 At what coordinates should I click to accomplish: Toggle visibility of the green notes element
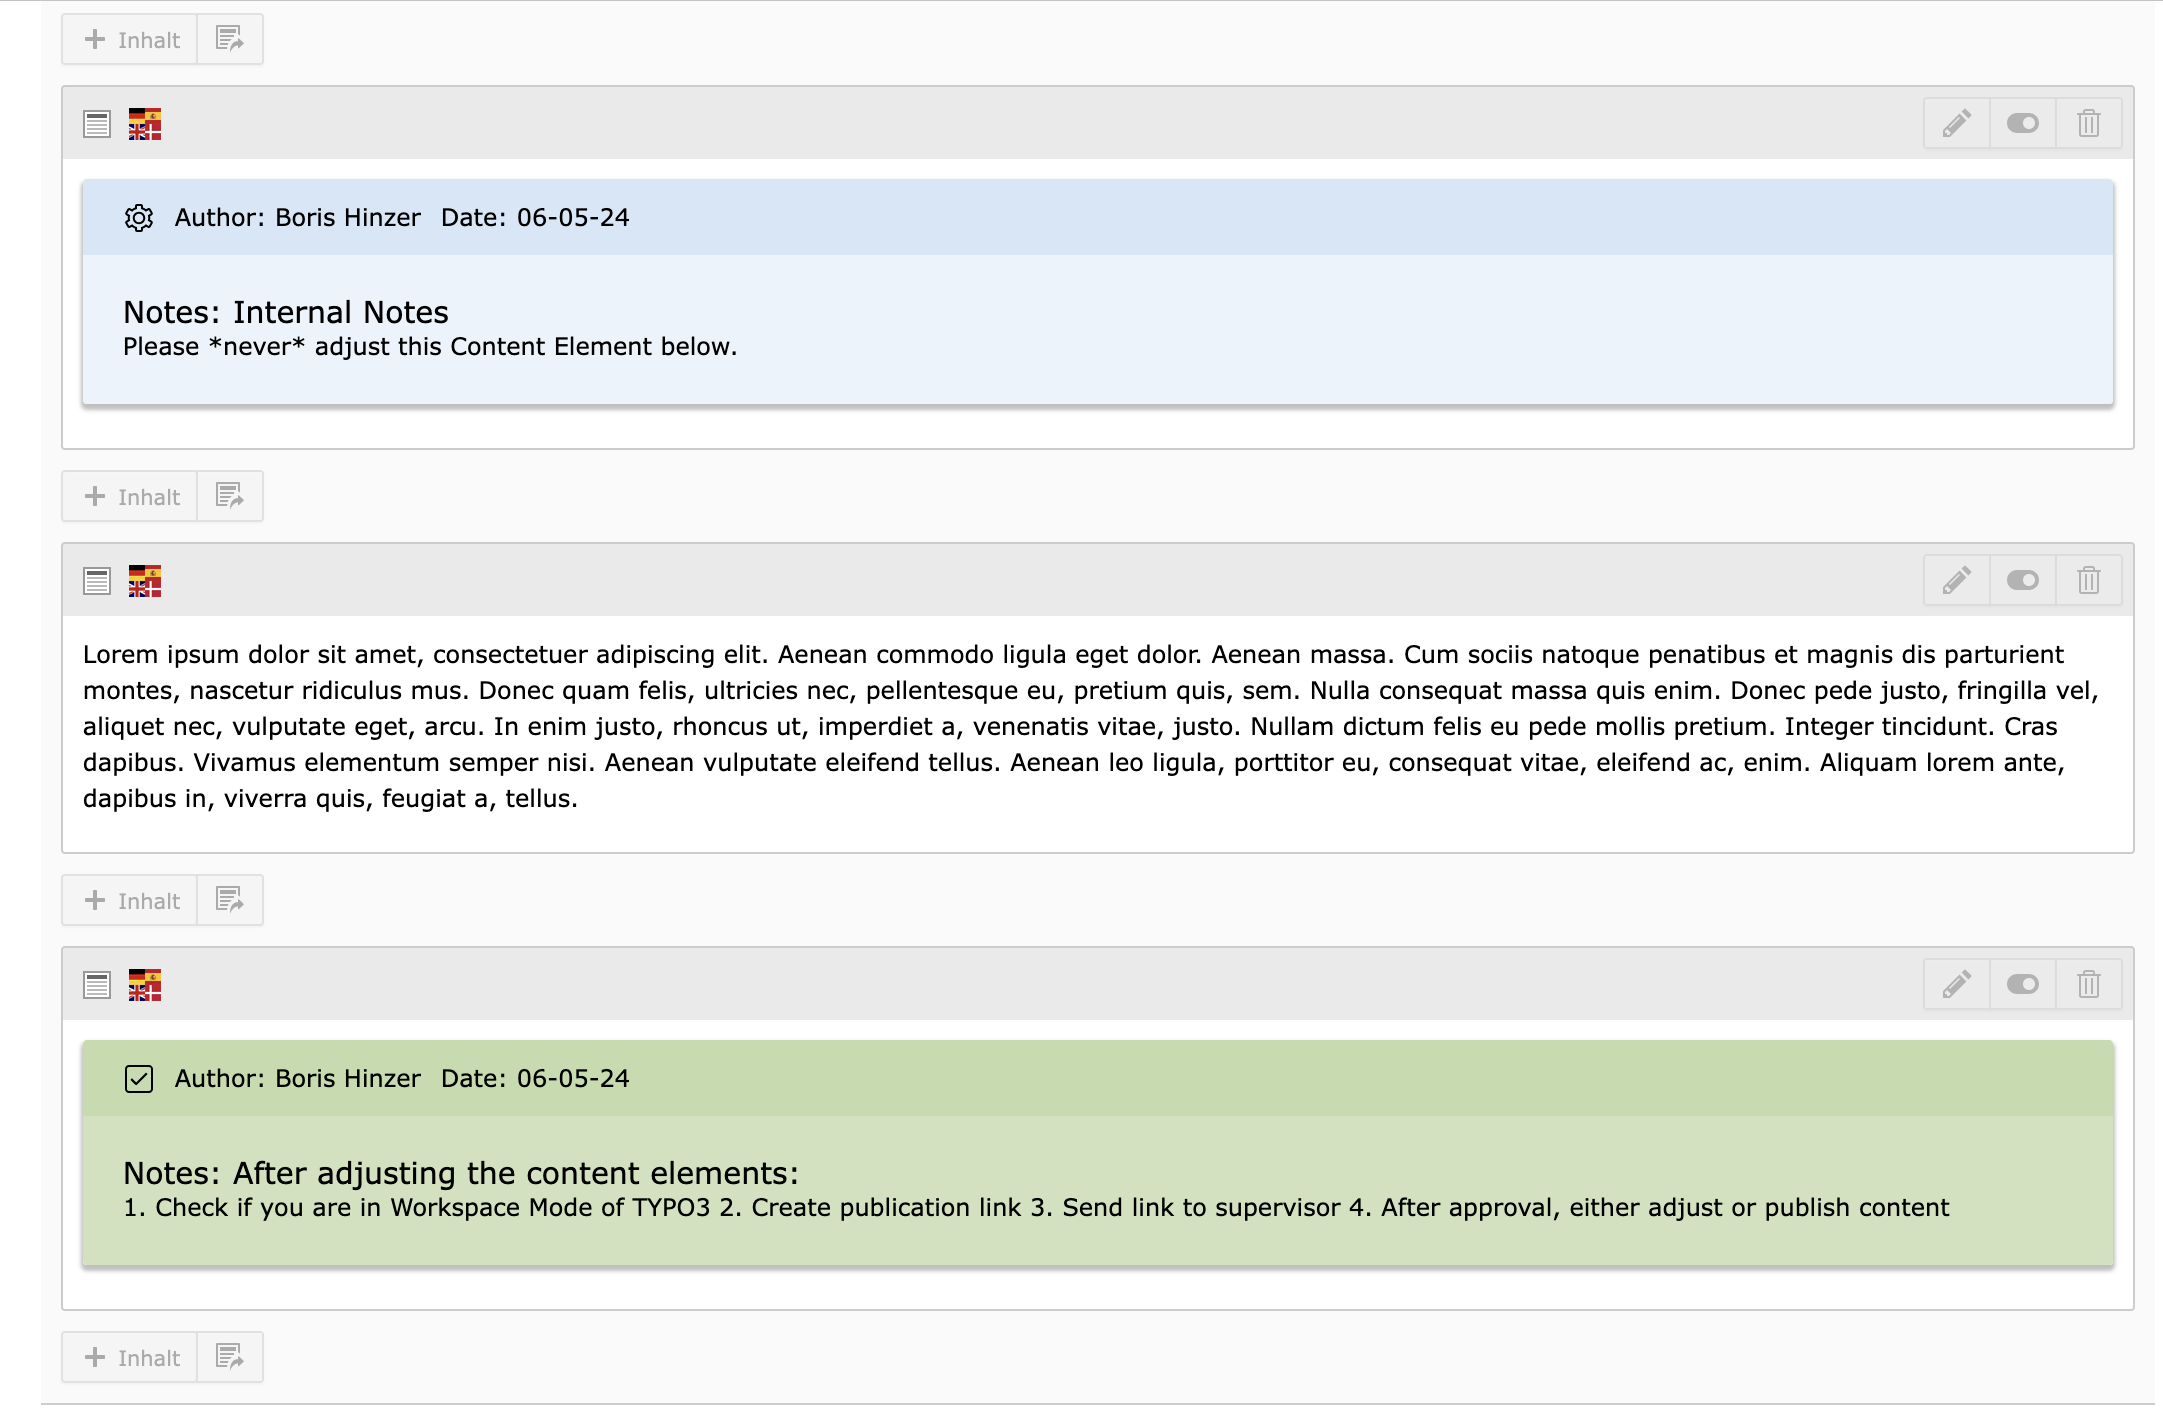(x=2021, y=984)
